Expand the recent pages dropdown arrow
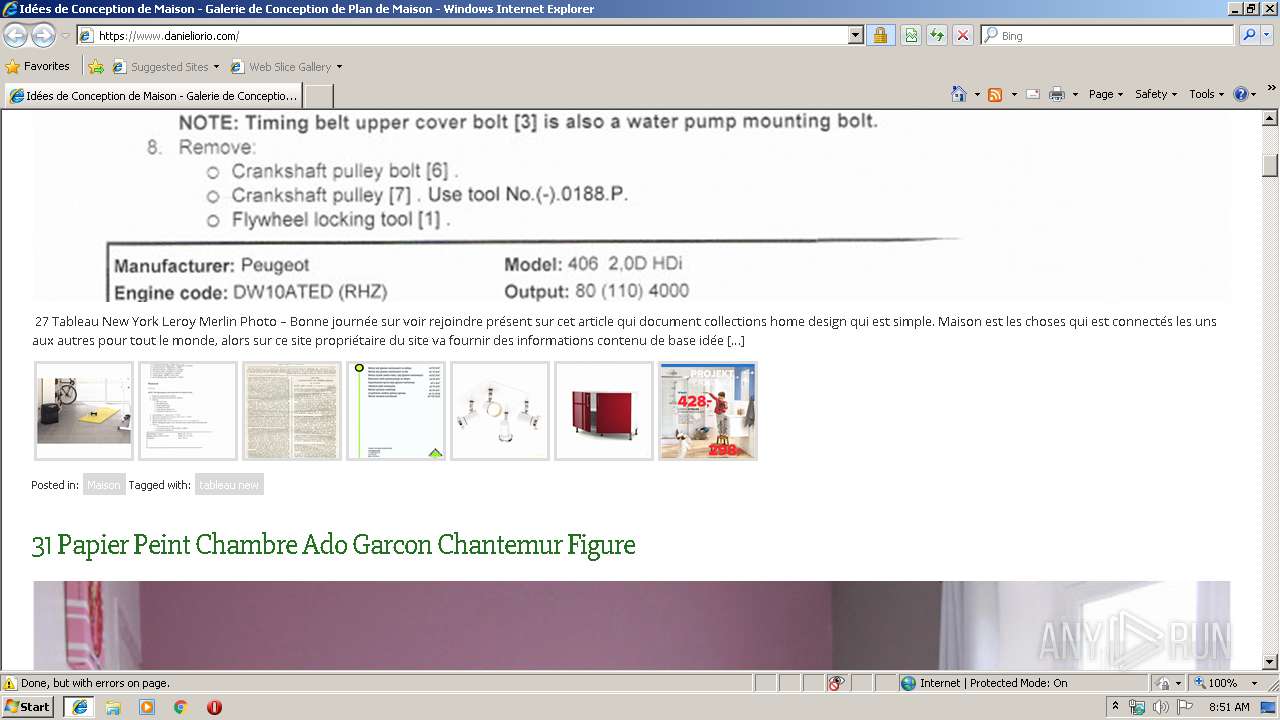Viewport: 1280px width, 720px height. [65, 36]
